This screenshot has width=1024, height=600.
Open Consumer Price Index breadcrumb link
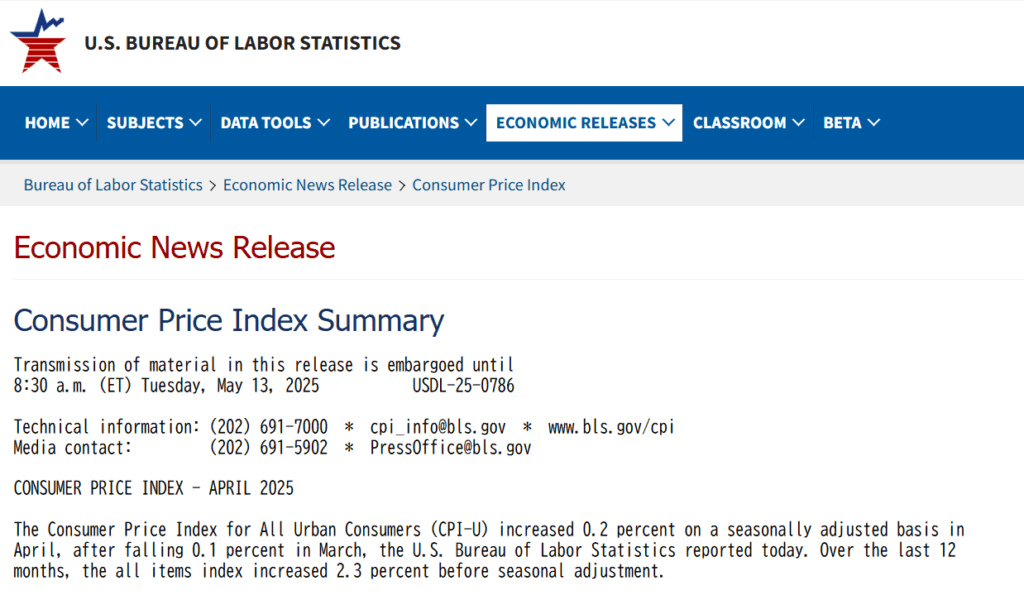coord(488,185)
